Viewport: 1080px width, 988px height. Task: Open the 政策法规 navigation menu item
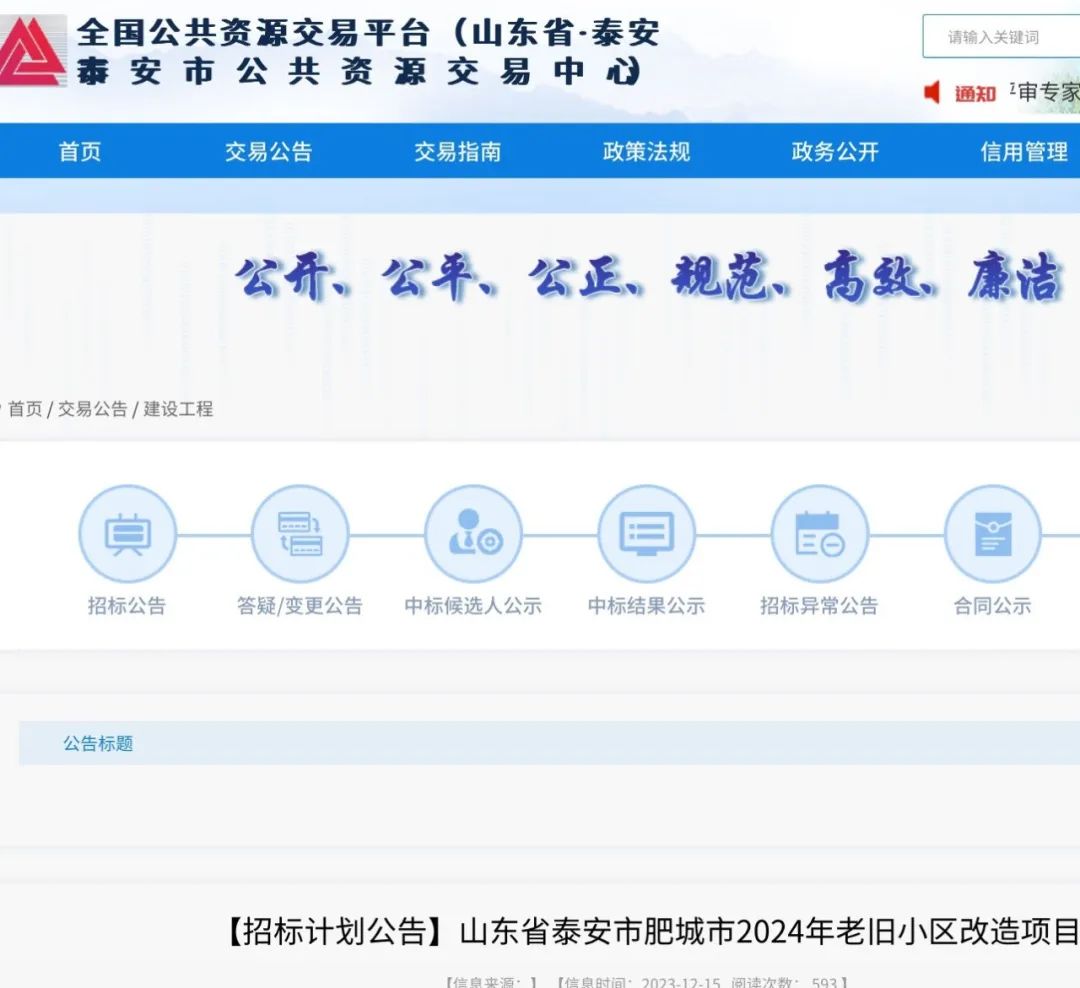646,152
